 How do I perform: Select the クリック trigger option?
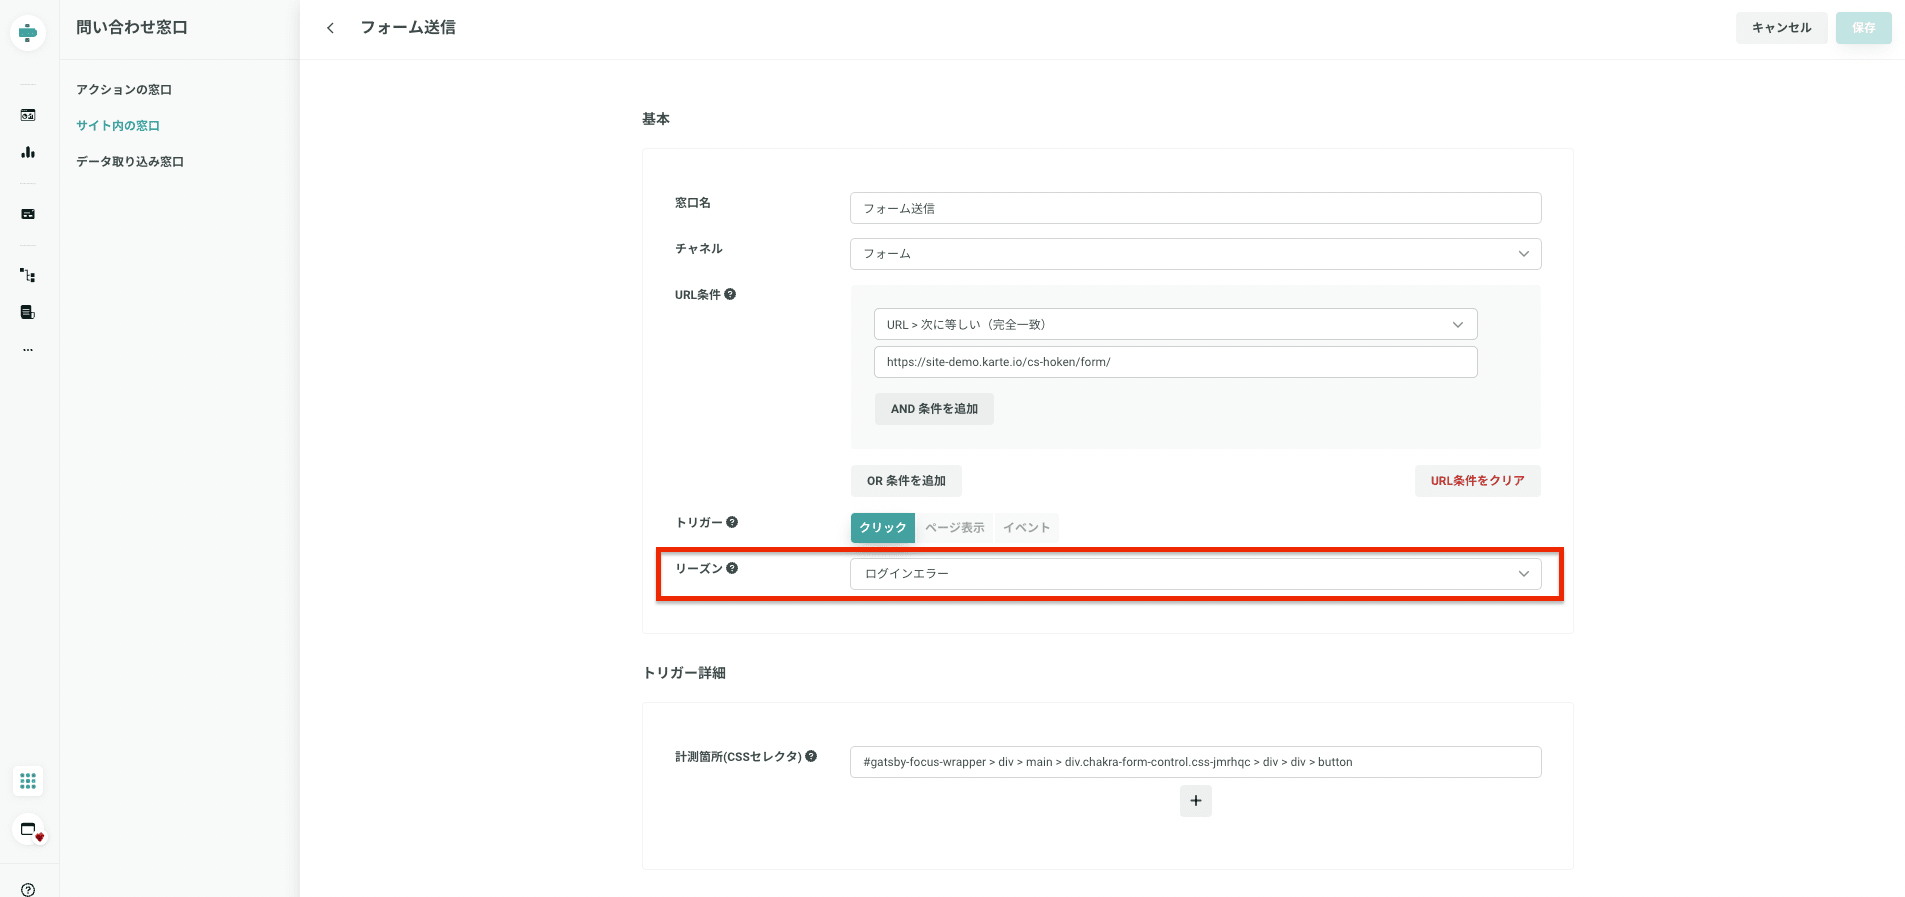click(883, 528)
